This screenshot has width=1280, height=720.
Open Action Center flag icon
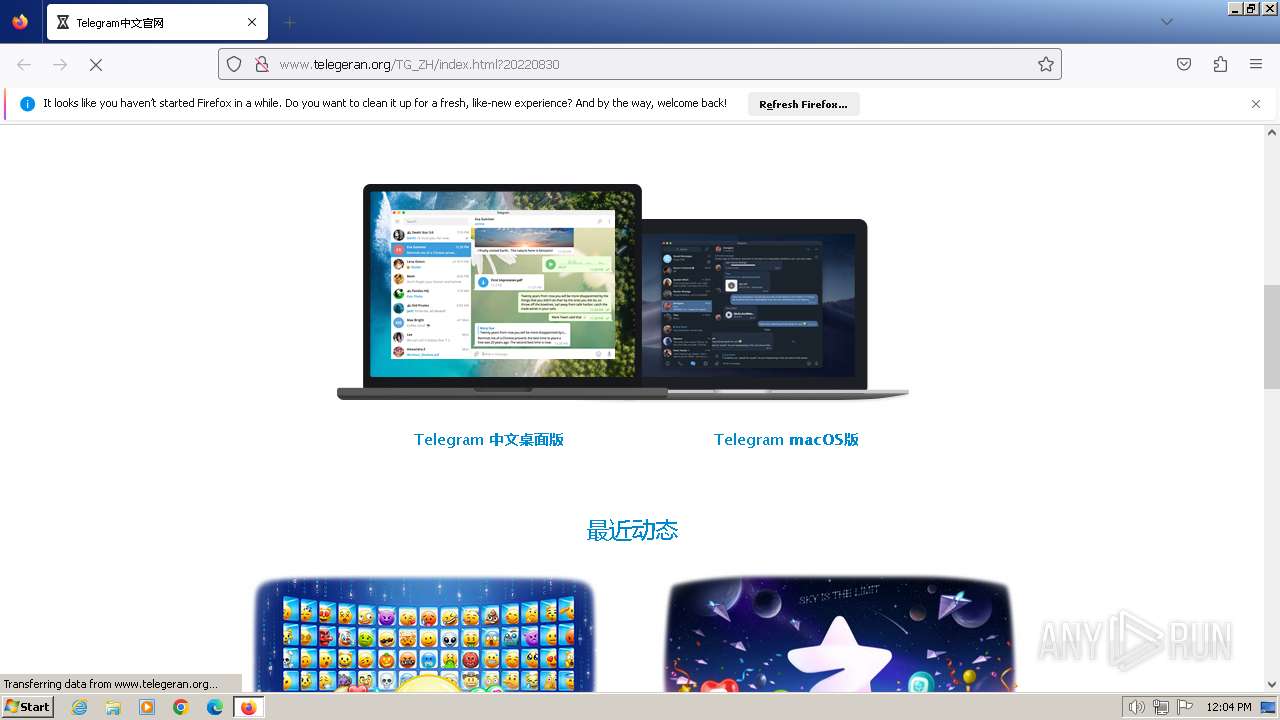click(1185, 707)
